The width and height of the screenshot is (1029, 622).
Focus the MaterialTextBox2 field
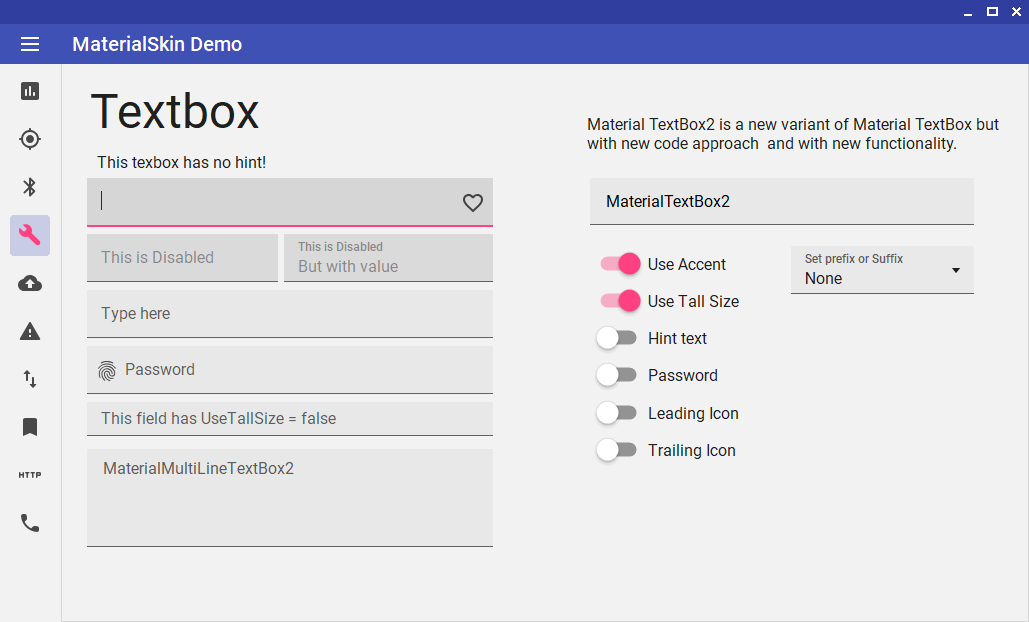(782, 201)
